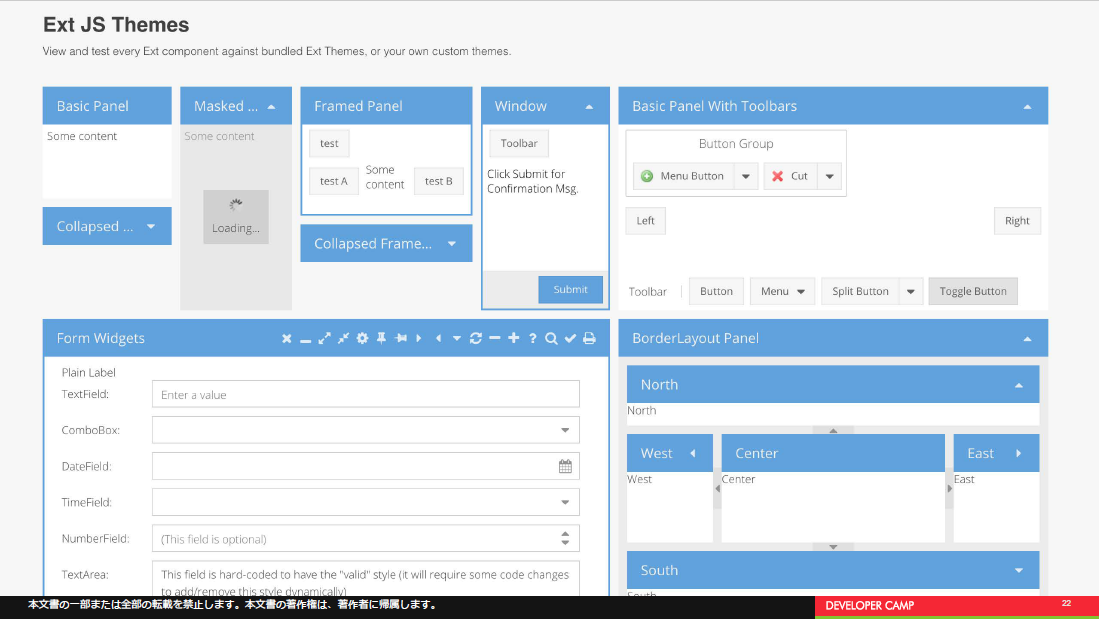Click the Right button
The width and height of the screenshot is (1099, 619).
coord(1017,221)
